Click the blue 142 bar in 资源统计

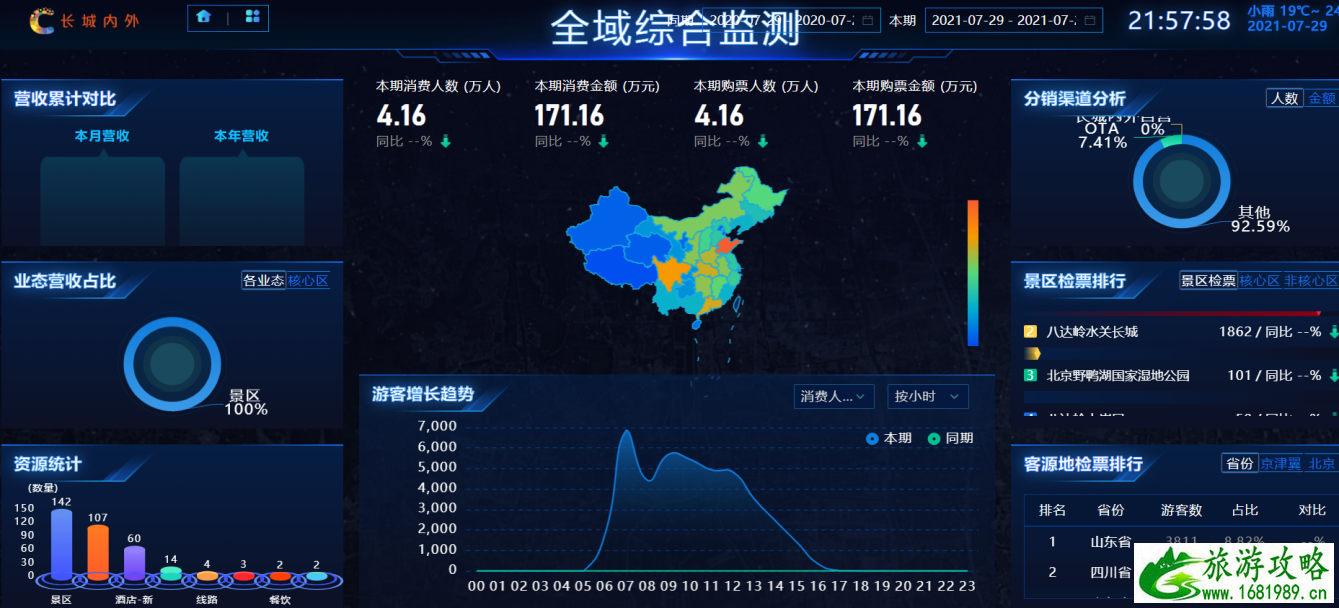coord(62,543)
